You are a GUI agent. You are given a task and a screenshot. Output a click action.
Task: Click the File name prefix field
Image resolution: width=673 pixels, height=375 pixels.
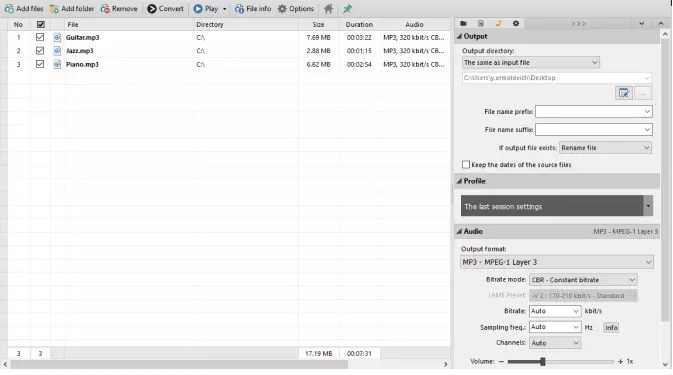[594, 112]
